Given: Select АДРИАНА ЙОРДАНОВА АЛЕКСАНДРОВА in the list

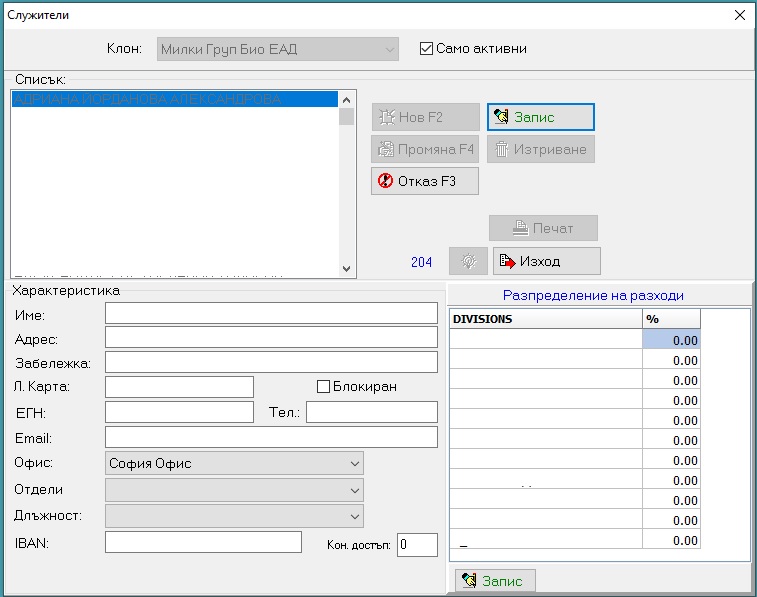Looking at the screenshot, I should click(175, 99).
